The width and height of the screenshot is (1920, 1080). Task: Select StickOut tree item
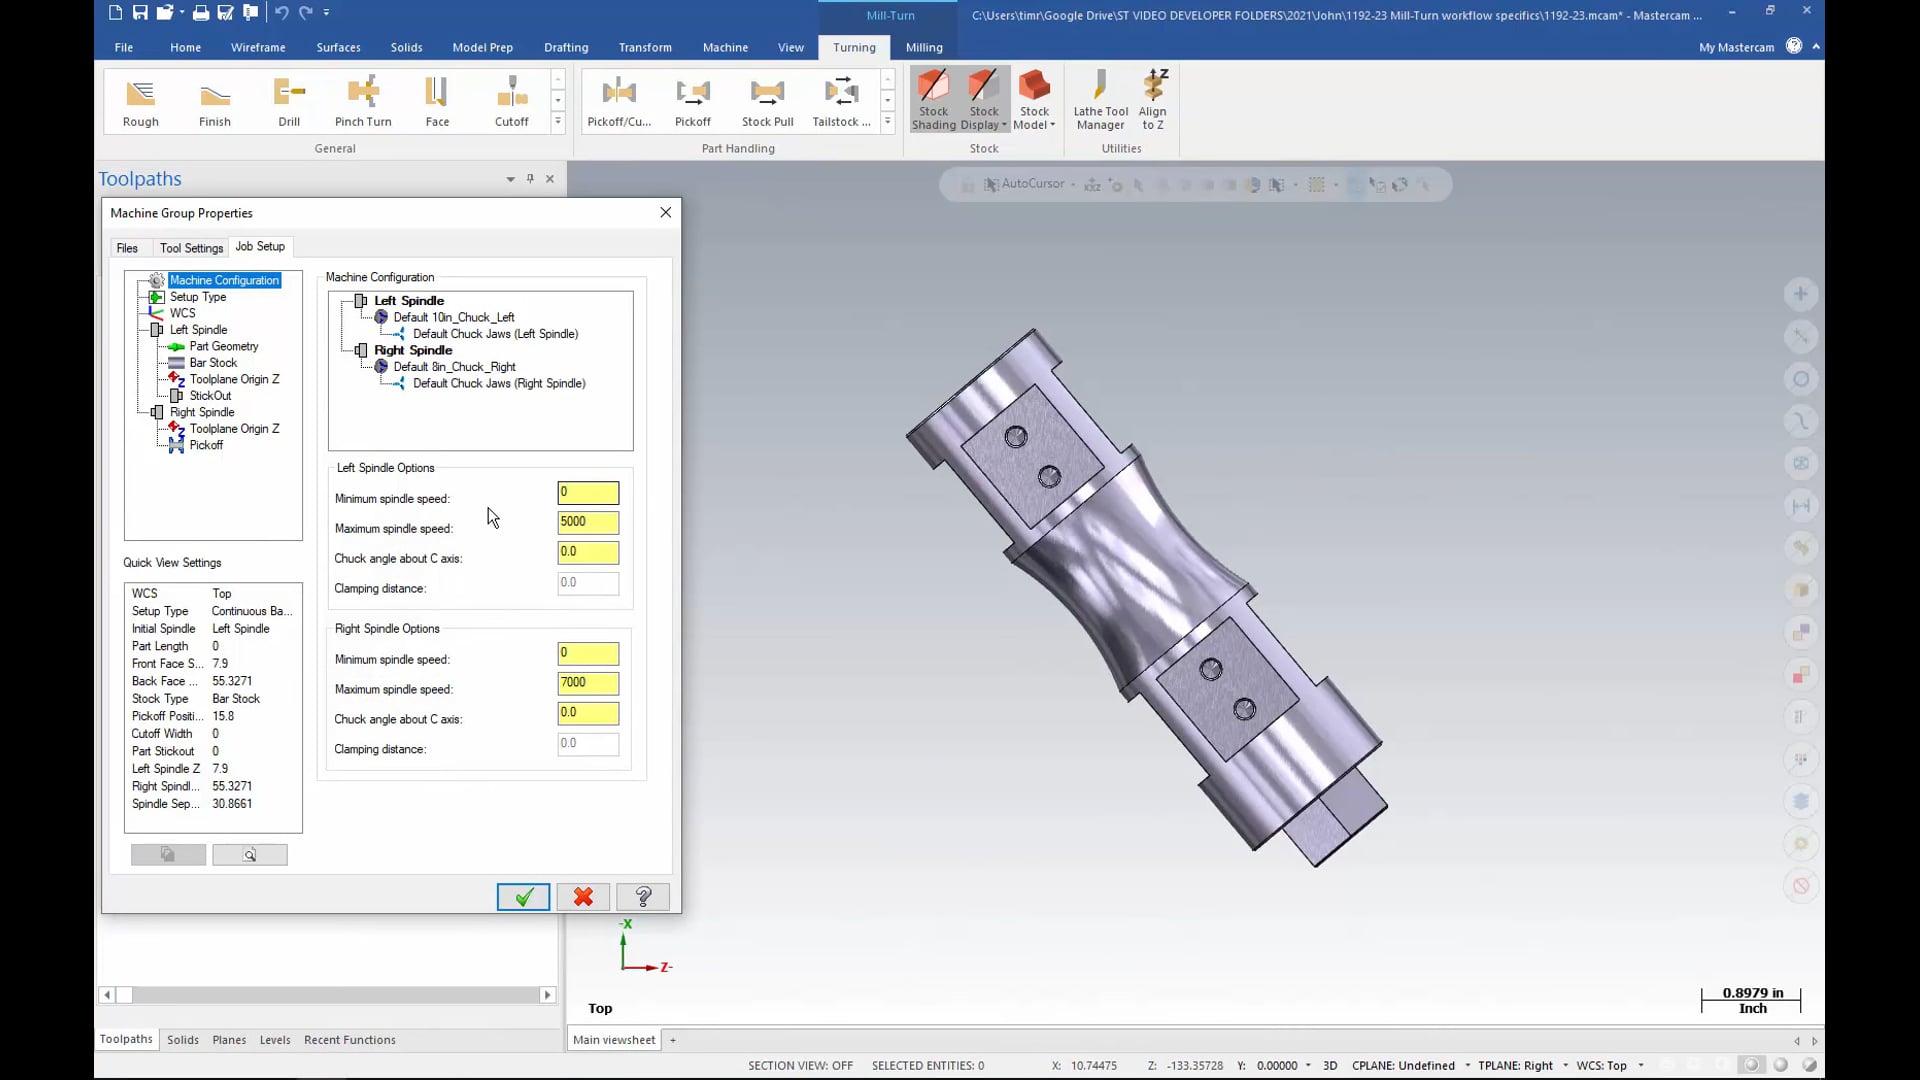[x=210, y=396]
